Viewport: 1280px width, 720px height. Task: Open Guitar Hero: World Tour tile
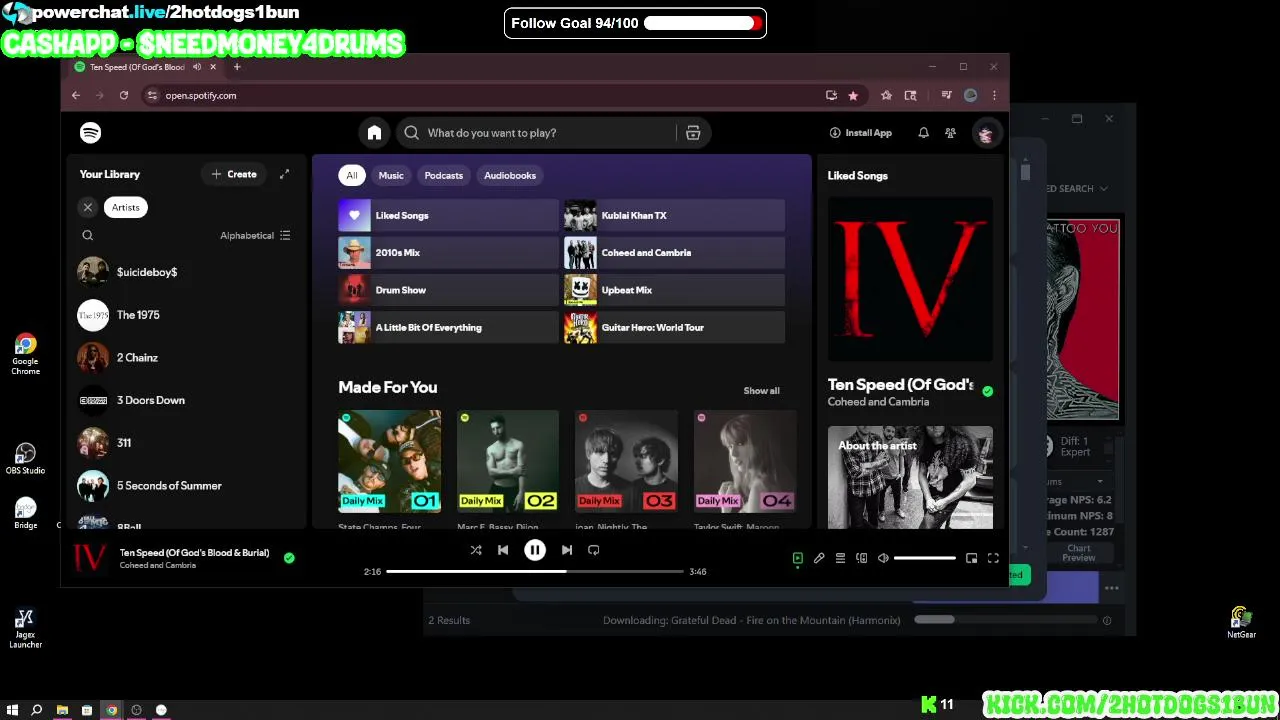[x=674, y=327]
